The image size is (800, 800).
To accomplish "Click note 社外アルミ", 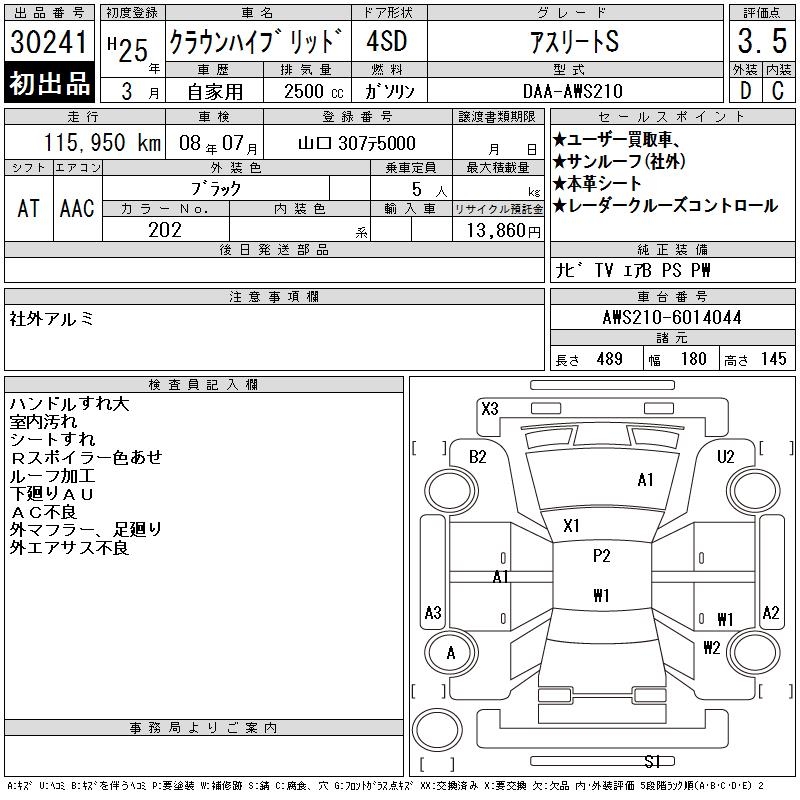I will click(x=52, y=318).
